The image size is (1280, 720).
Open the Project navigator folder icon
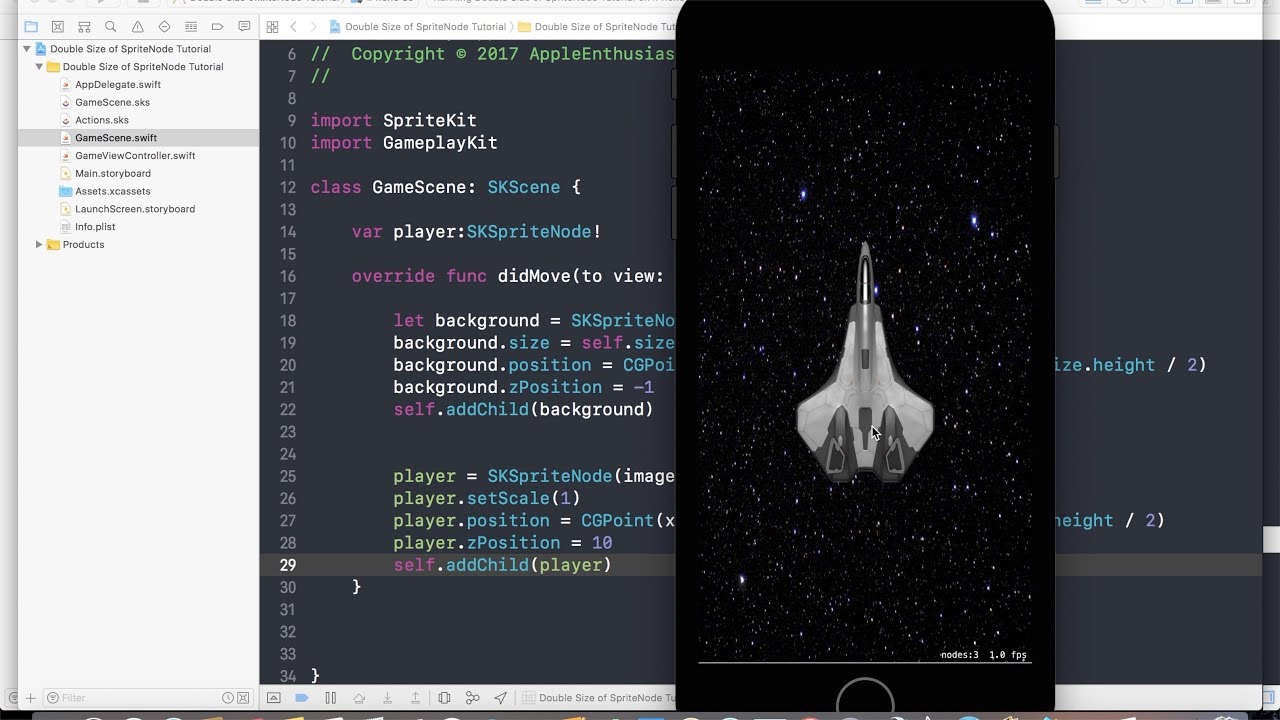[x=31, y=27]
